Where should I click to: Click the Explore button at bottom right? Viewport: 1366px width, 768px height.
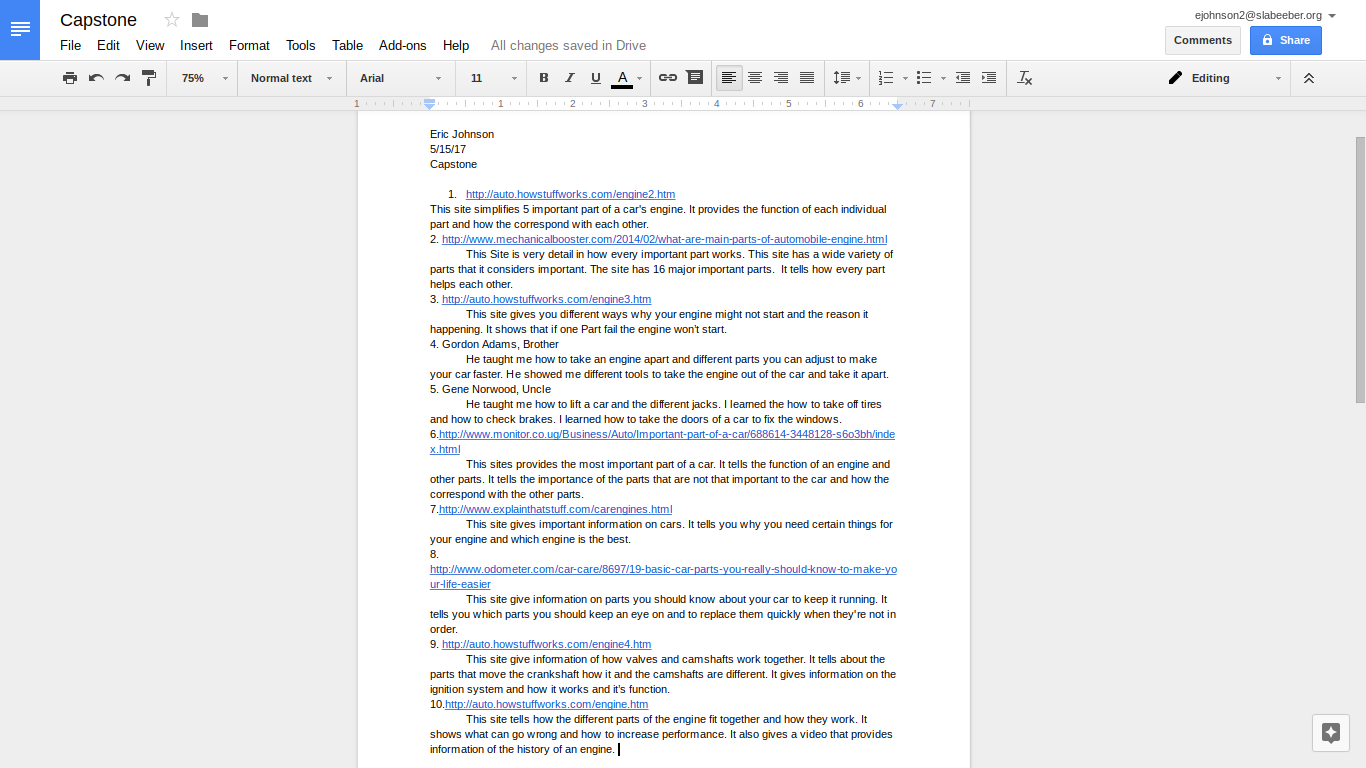click(x=1330, y=732)
